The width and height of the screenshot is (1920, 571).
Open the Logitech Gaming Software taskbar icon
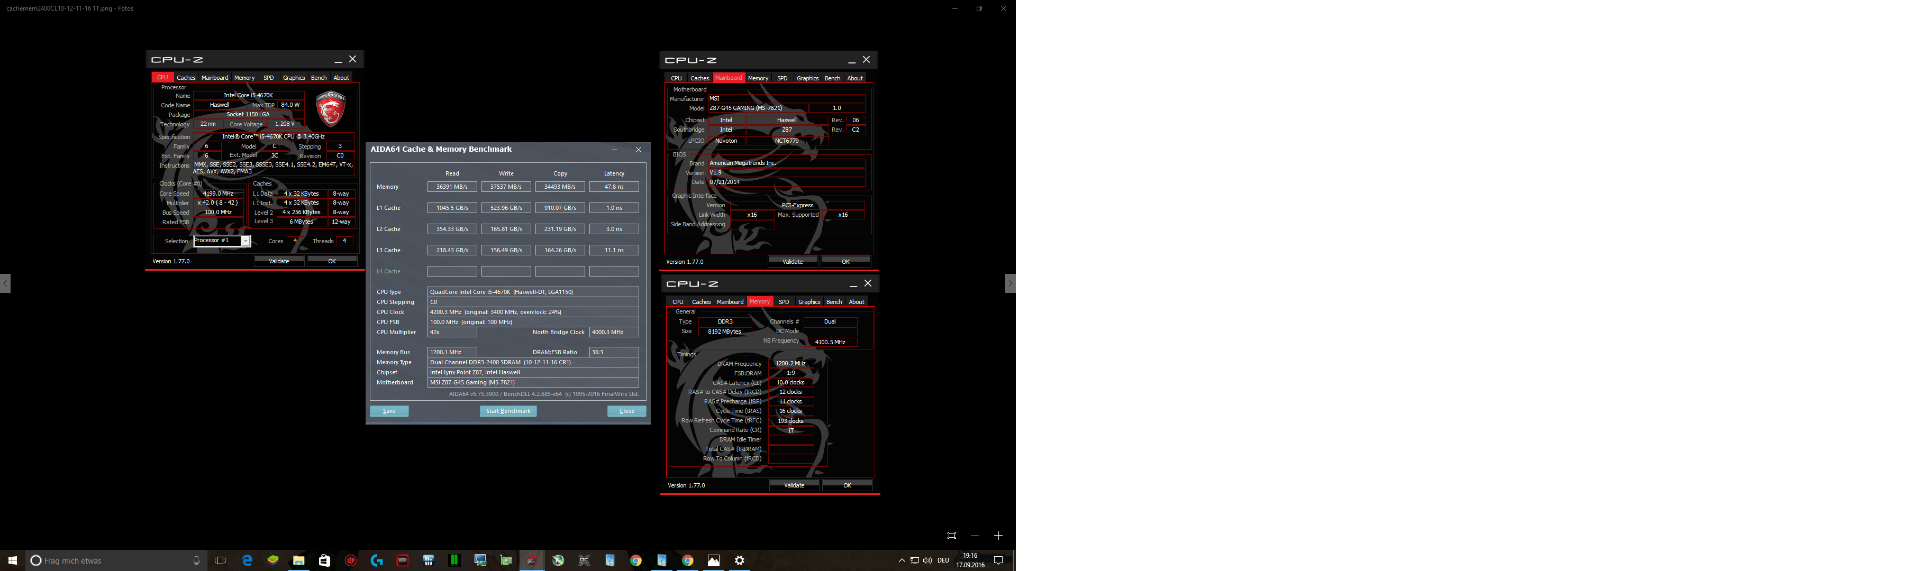pos(376,561)
